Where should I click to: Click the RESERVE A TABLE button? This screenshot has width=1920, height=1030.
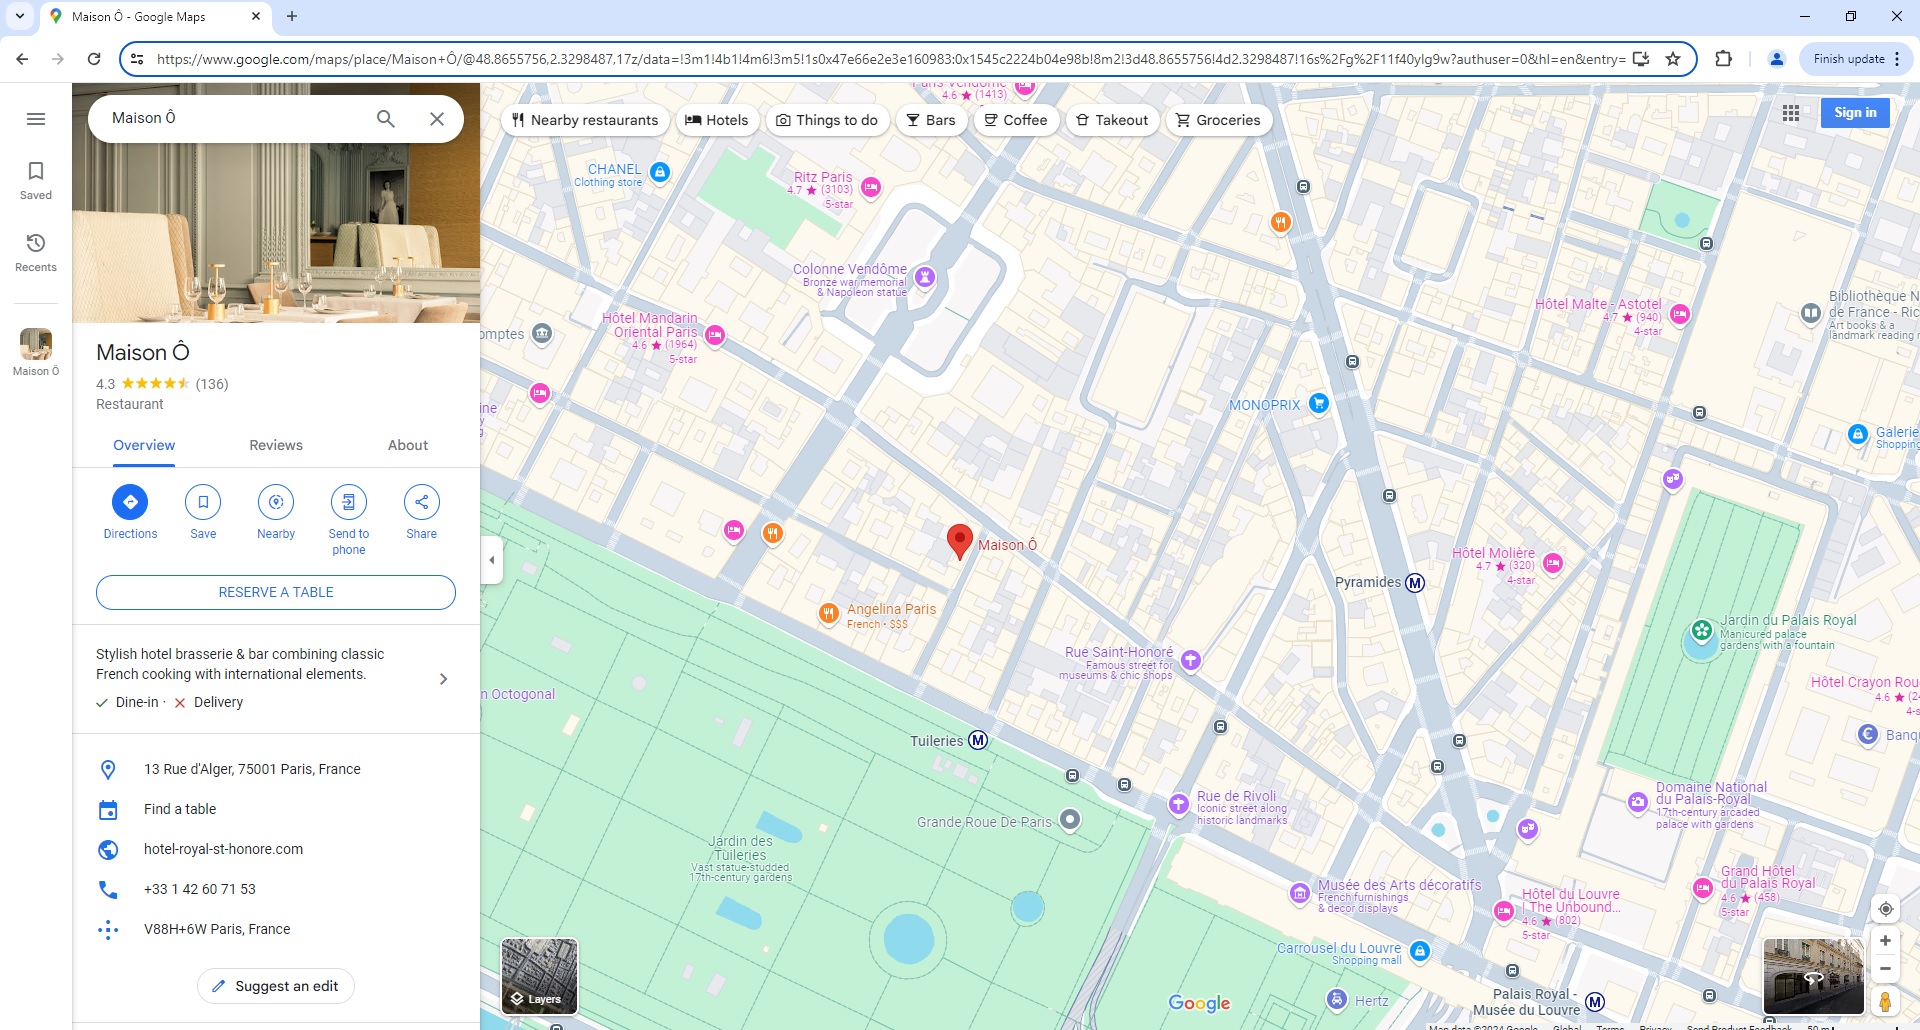click(276, 592)
